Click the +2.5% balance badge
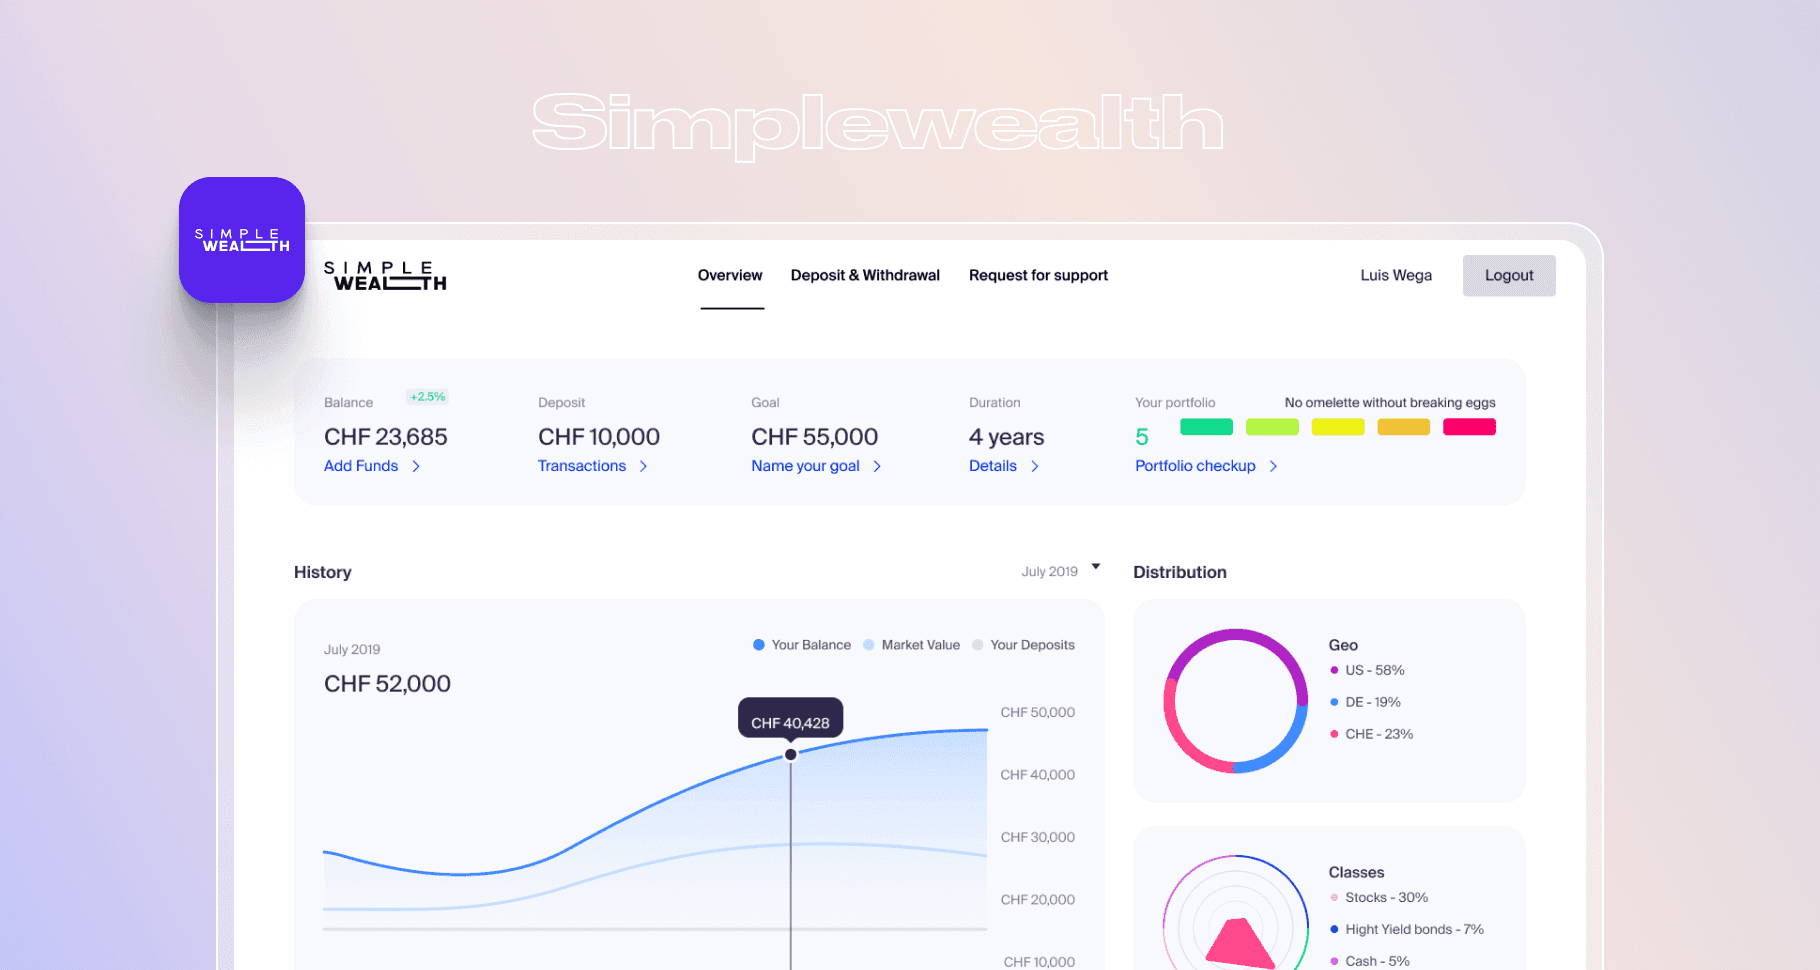This screenshot has height=970, width=1820. point(427,397)
